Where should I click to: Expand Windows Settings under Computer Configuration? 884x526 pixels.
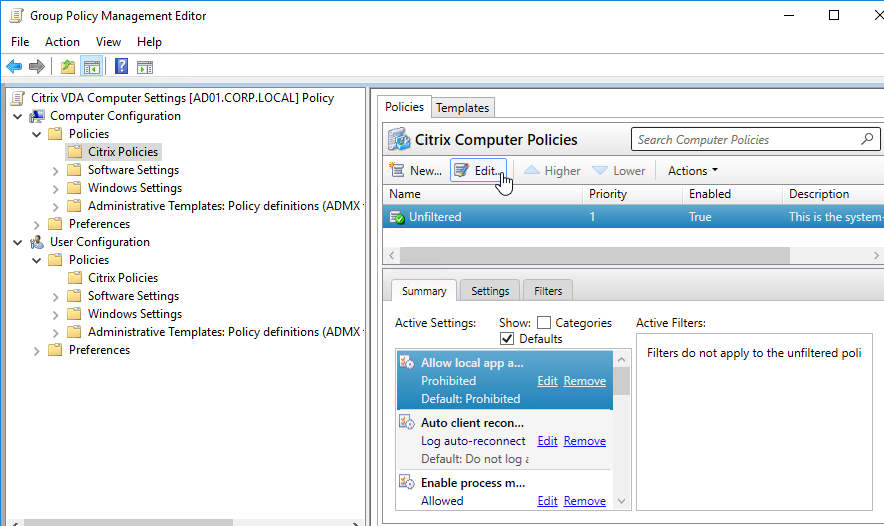pyautogui.click(x=55, y=188)
